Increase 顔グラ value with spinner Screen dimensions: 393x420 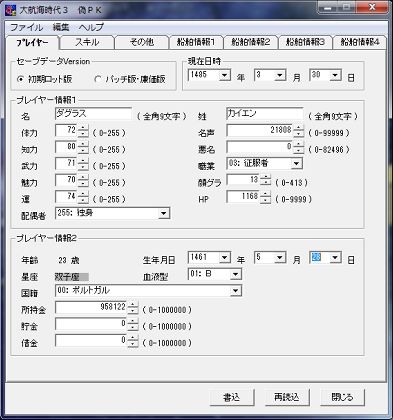[265, 177]
